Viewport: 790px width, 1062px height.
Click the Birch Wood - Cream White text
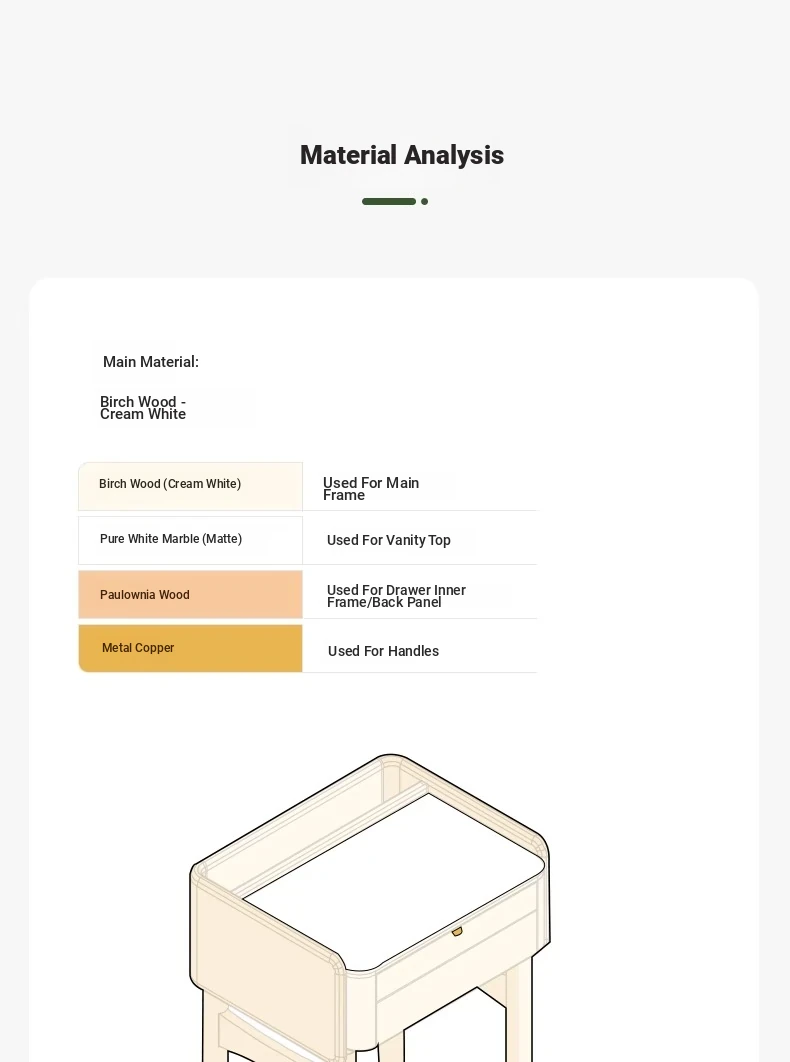coord(143,408)
